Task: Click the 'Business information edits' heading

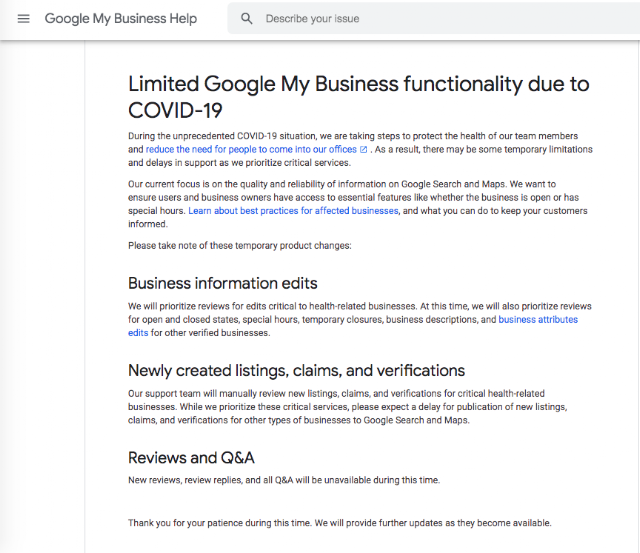Action: [x=223, y=283]
